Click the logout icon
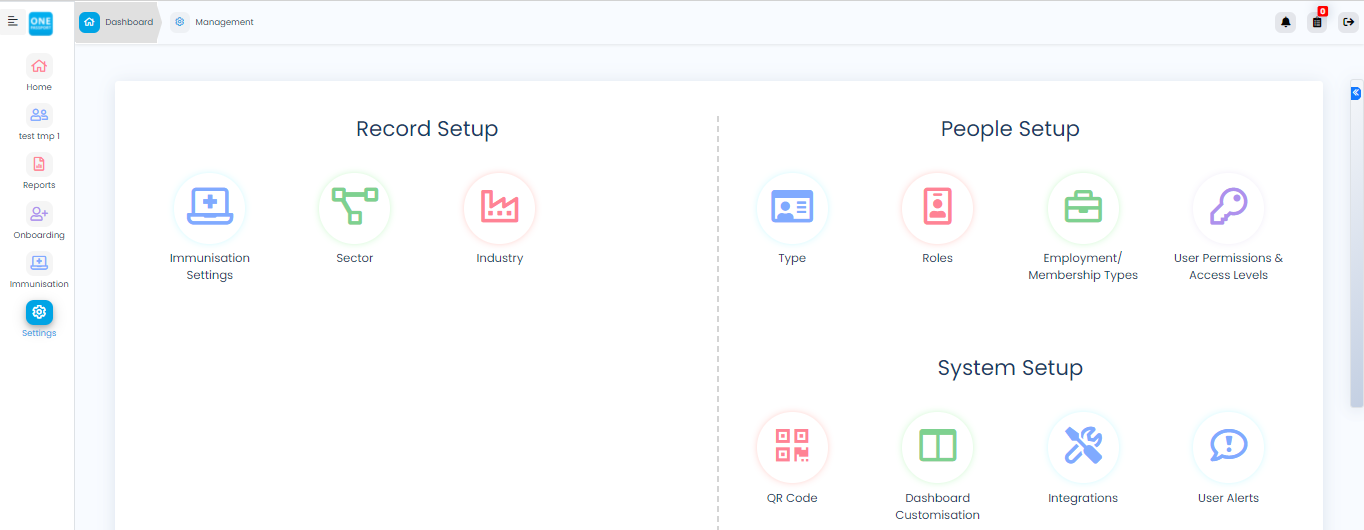The image size is (1364, 530). (x=1348, y=22)
